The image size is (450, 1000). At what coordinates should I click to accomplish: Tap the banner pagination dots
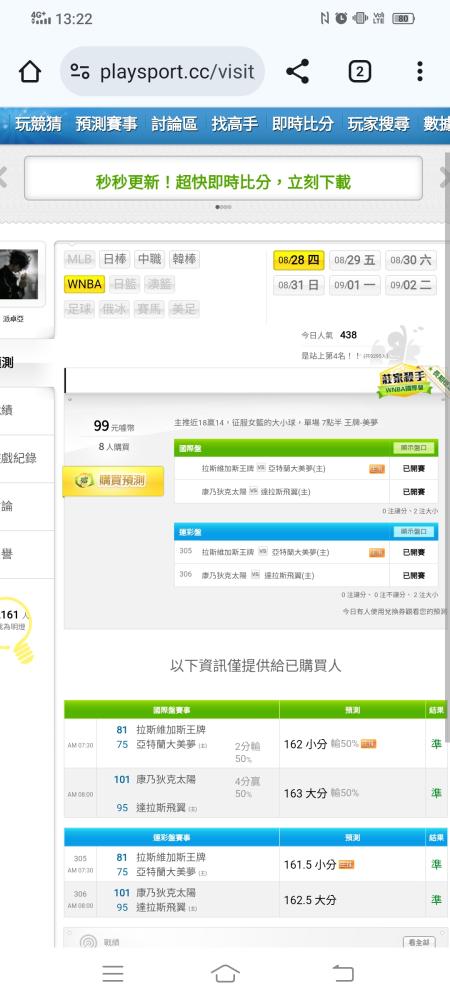point(223,207)
